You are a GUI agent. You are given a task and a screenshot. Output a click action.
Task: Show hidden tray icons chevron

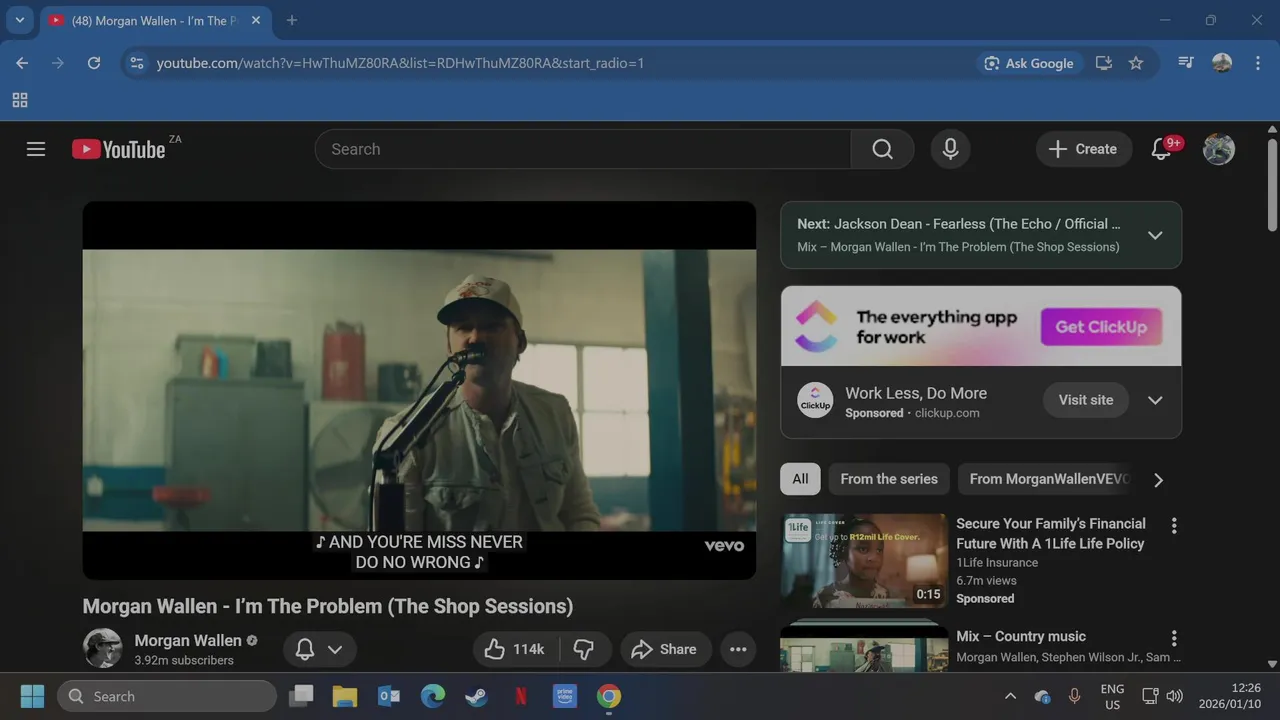pyautogui.click(x=1010, y=696)
